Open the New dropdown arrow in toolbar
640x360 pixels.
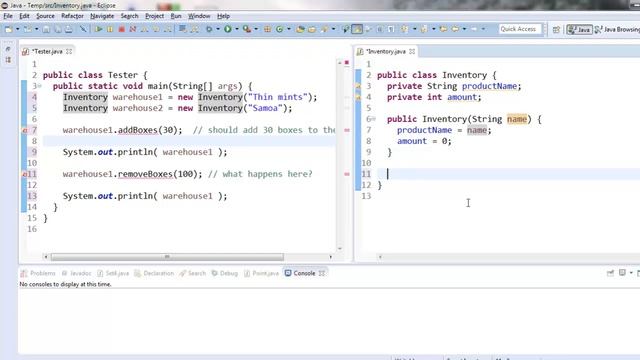tap(17, 29)
